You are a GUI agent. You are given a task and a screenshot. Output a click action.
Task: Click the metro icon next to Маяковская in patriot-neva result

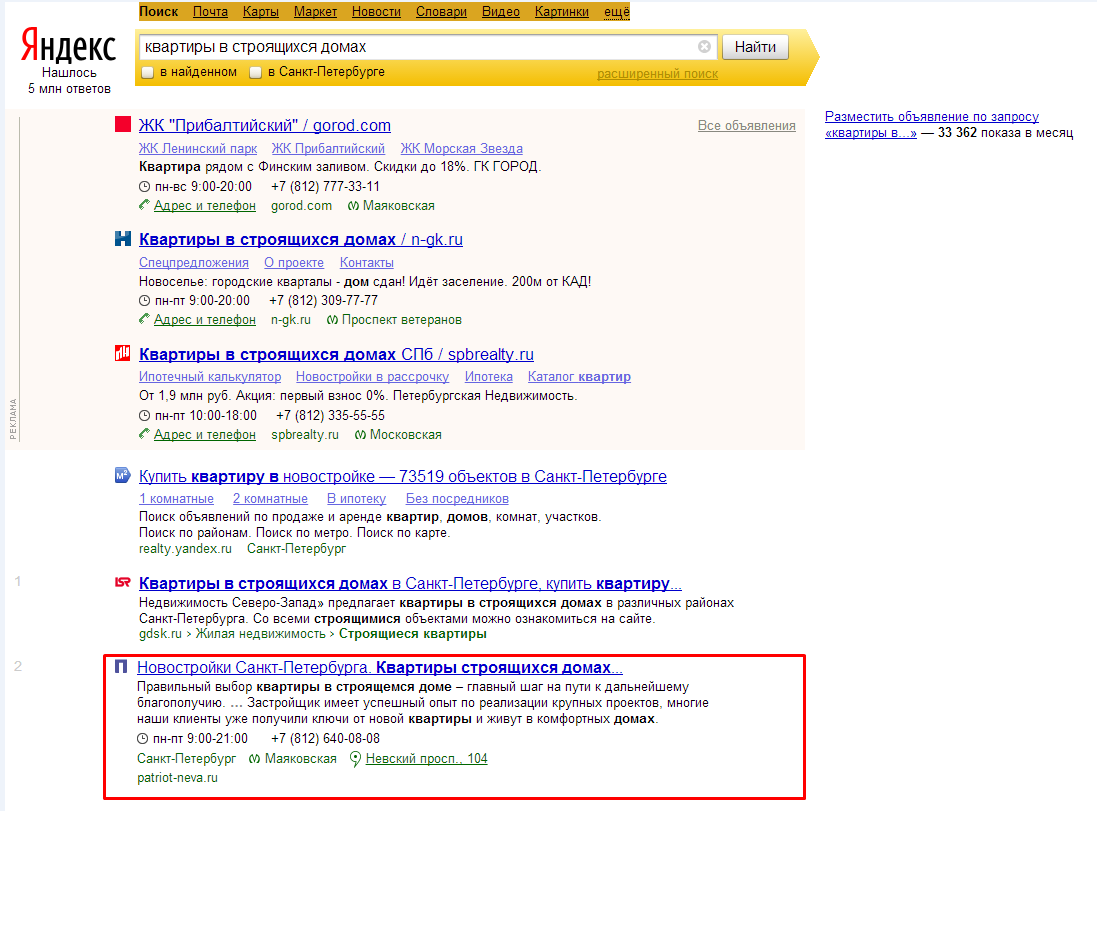click(x=255, y=759)
